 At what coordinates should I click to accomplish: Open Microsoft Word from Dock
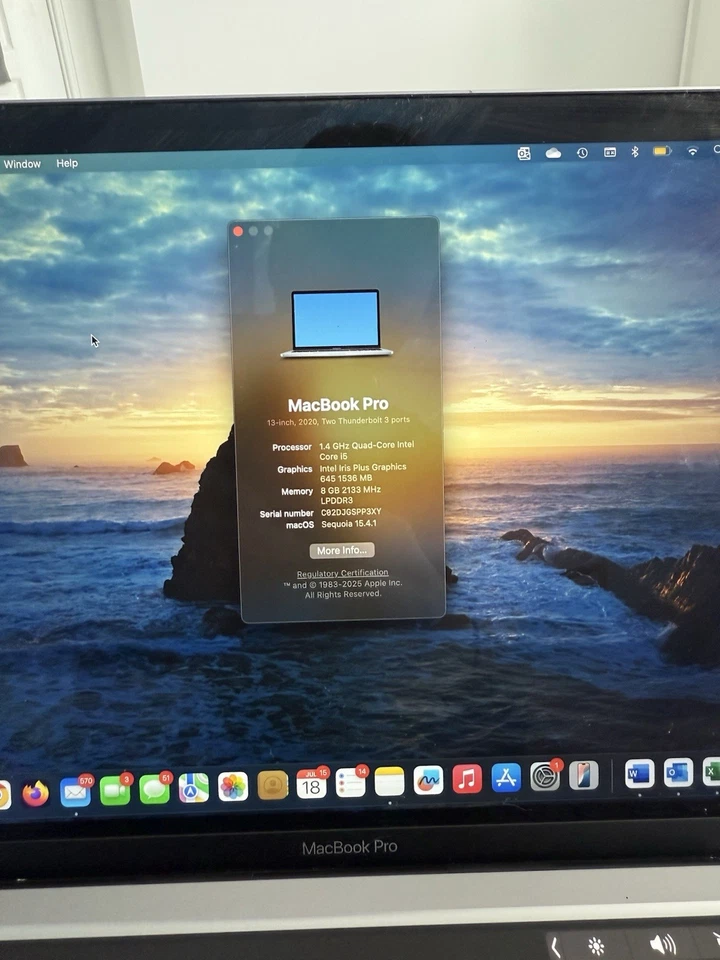(639, 774)
